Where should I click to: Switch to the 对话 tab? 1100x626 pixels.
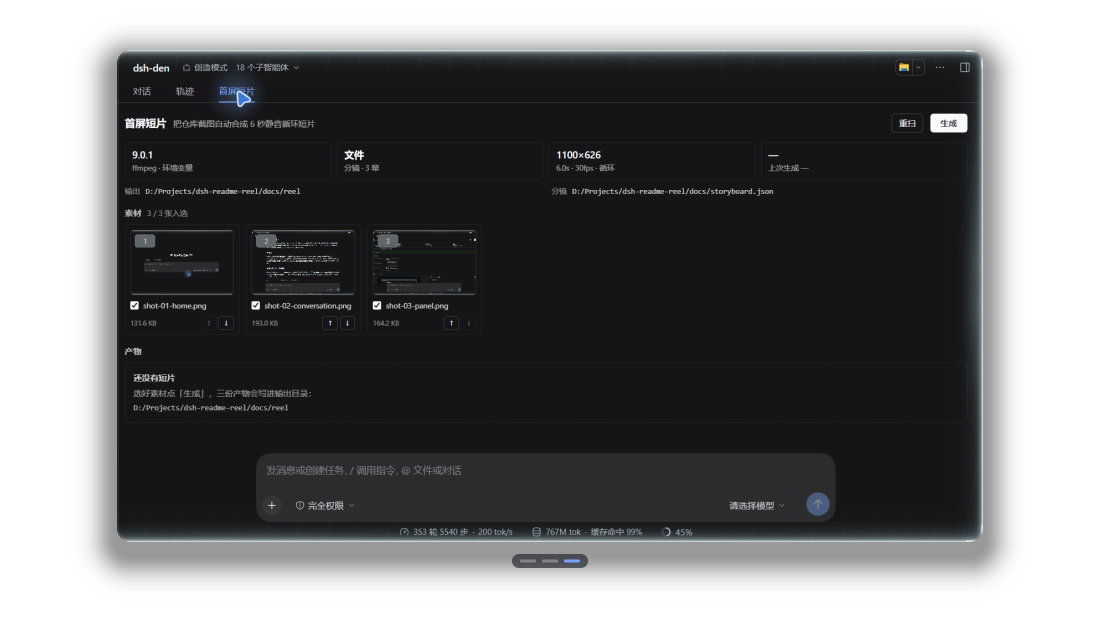coord(142,91)
